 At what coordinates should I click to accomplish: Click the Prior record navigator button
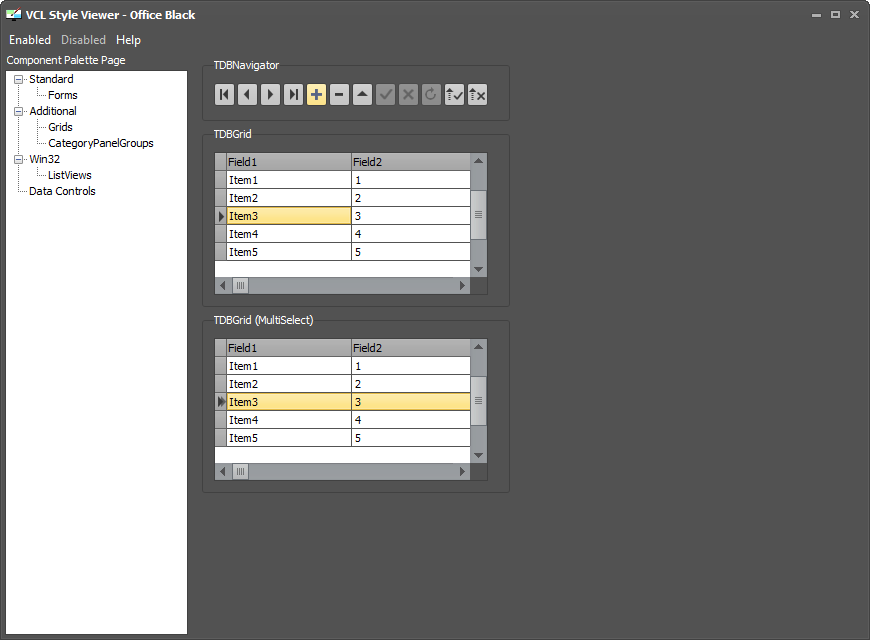coord(247,95)
